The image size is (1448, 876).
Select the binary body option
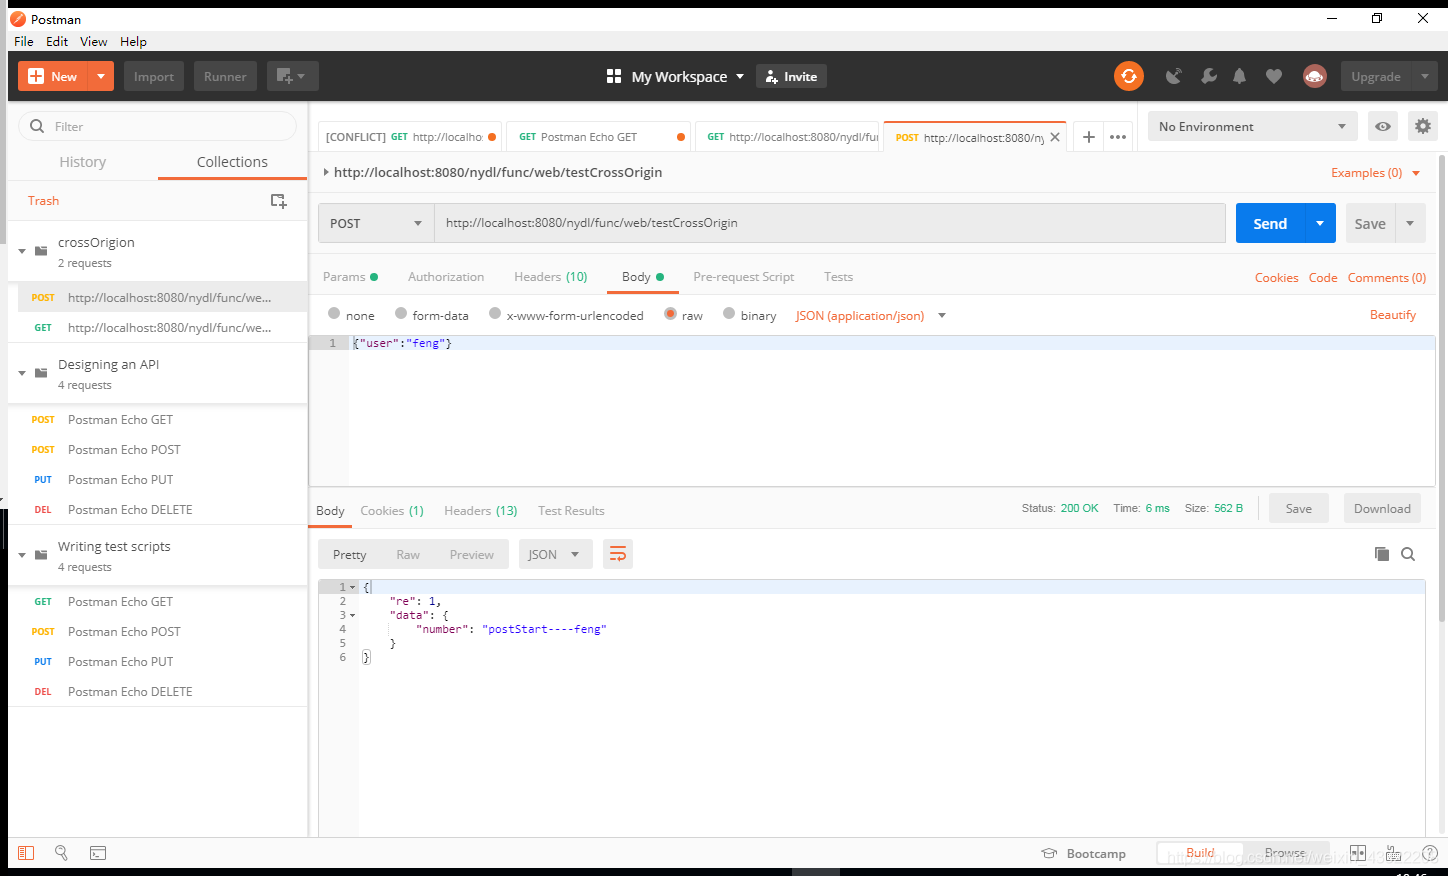[x=729, y=314]
